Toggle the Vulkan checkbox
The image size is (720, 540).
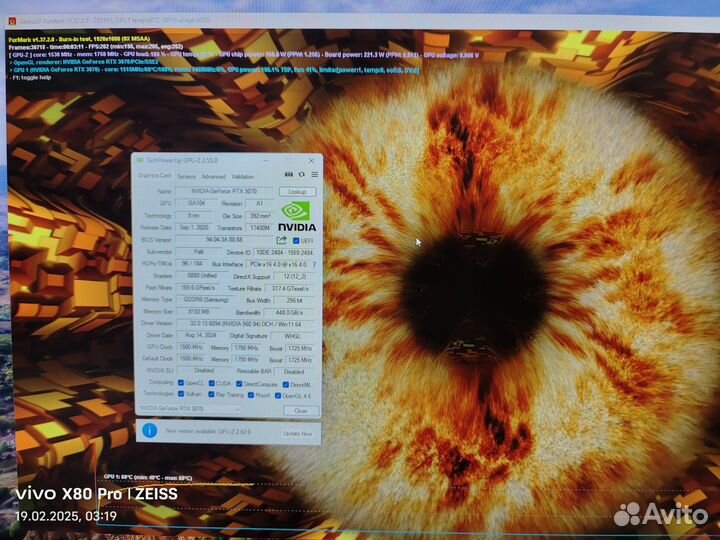click(181, 394)
